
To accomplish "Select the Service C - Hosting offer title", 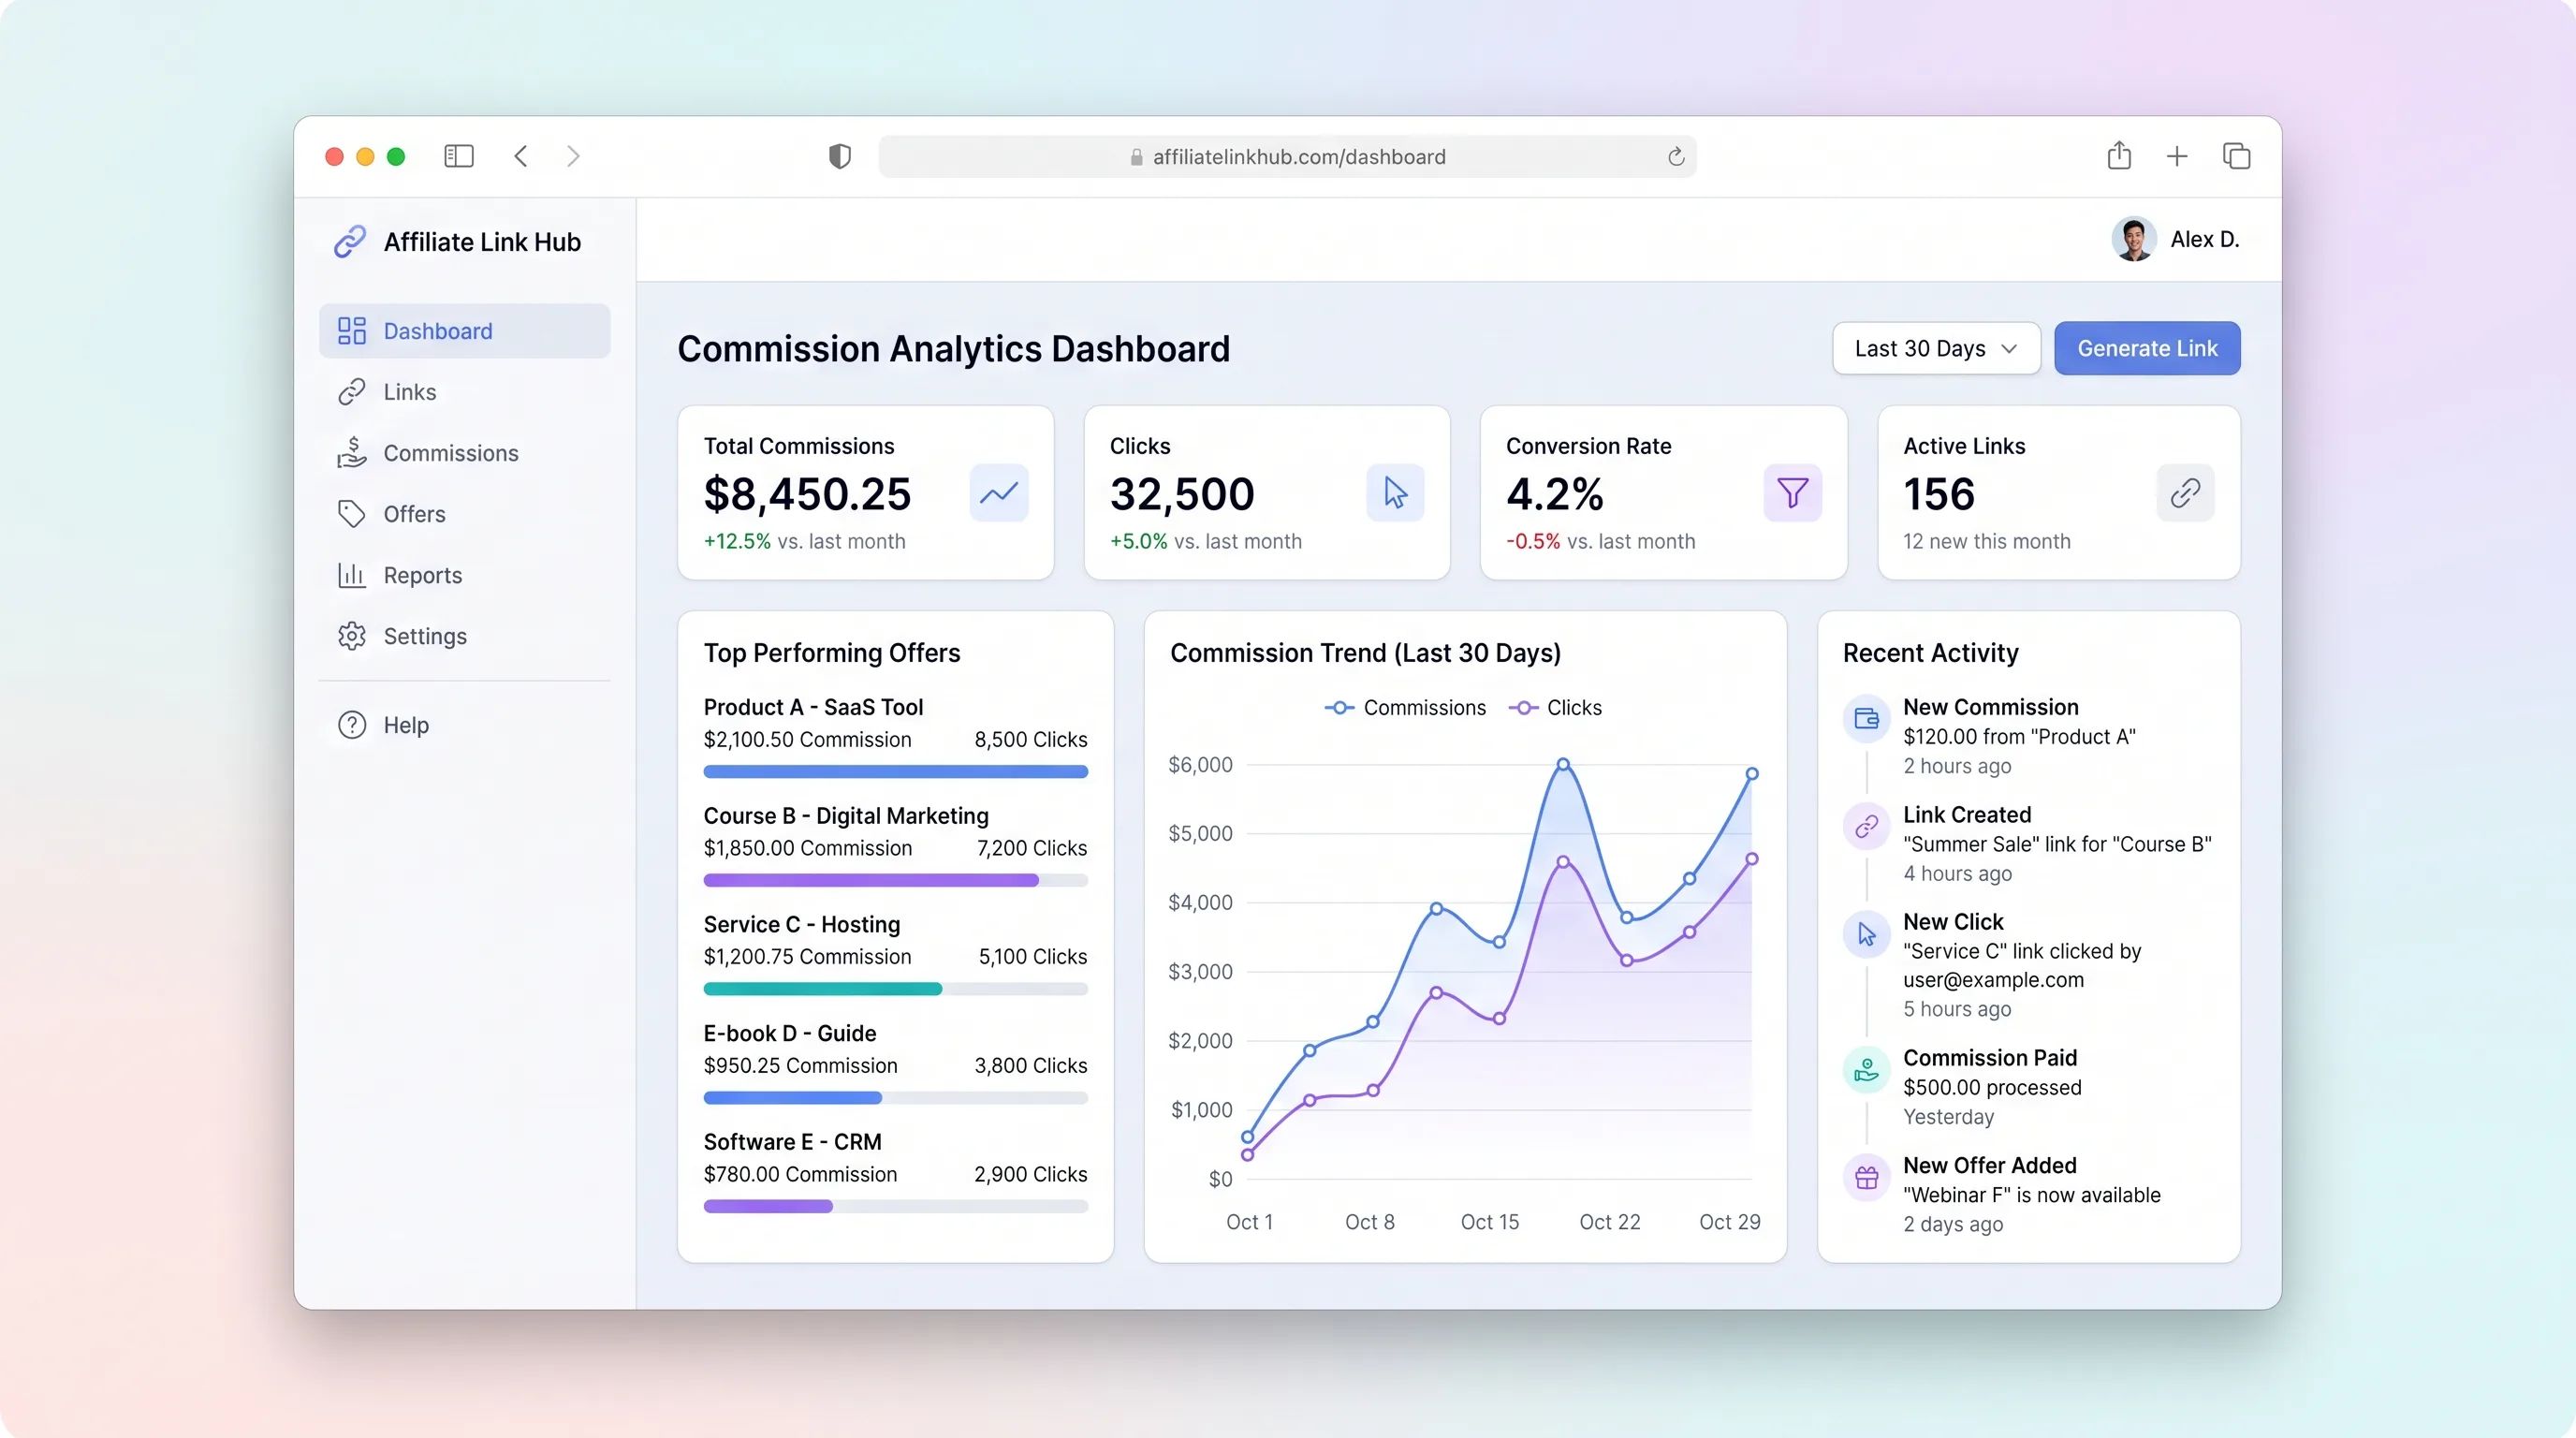I will click(x=802, y=925).
